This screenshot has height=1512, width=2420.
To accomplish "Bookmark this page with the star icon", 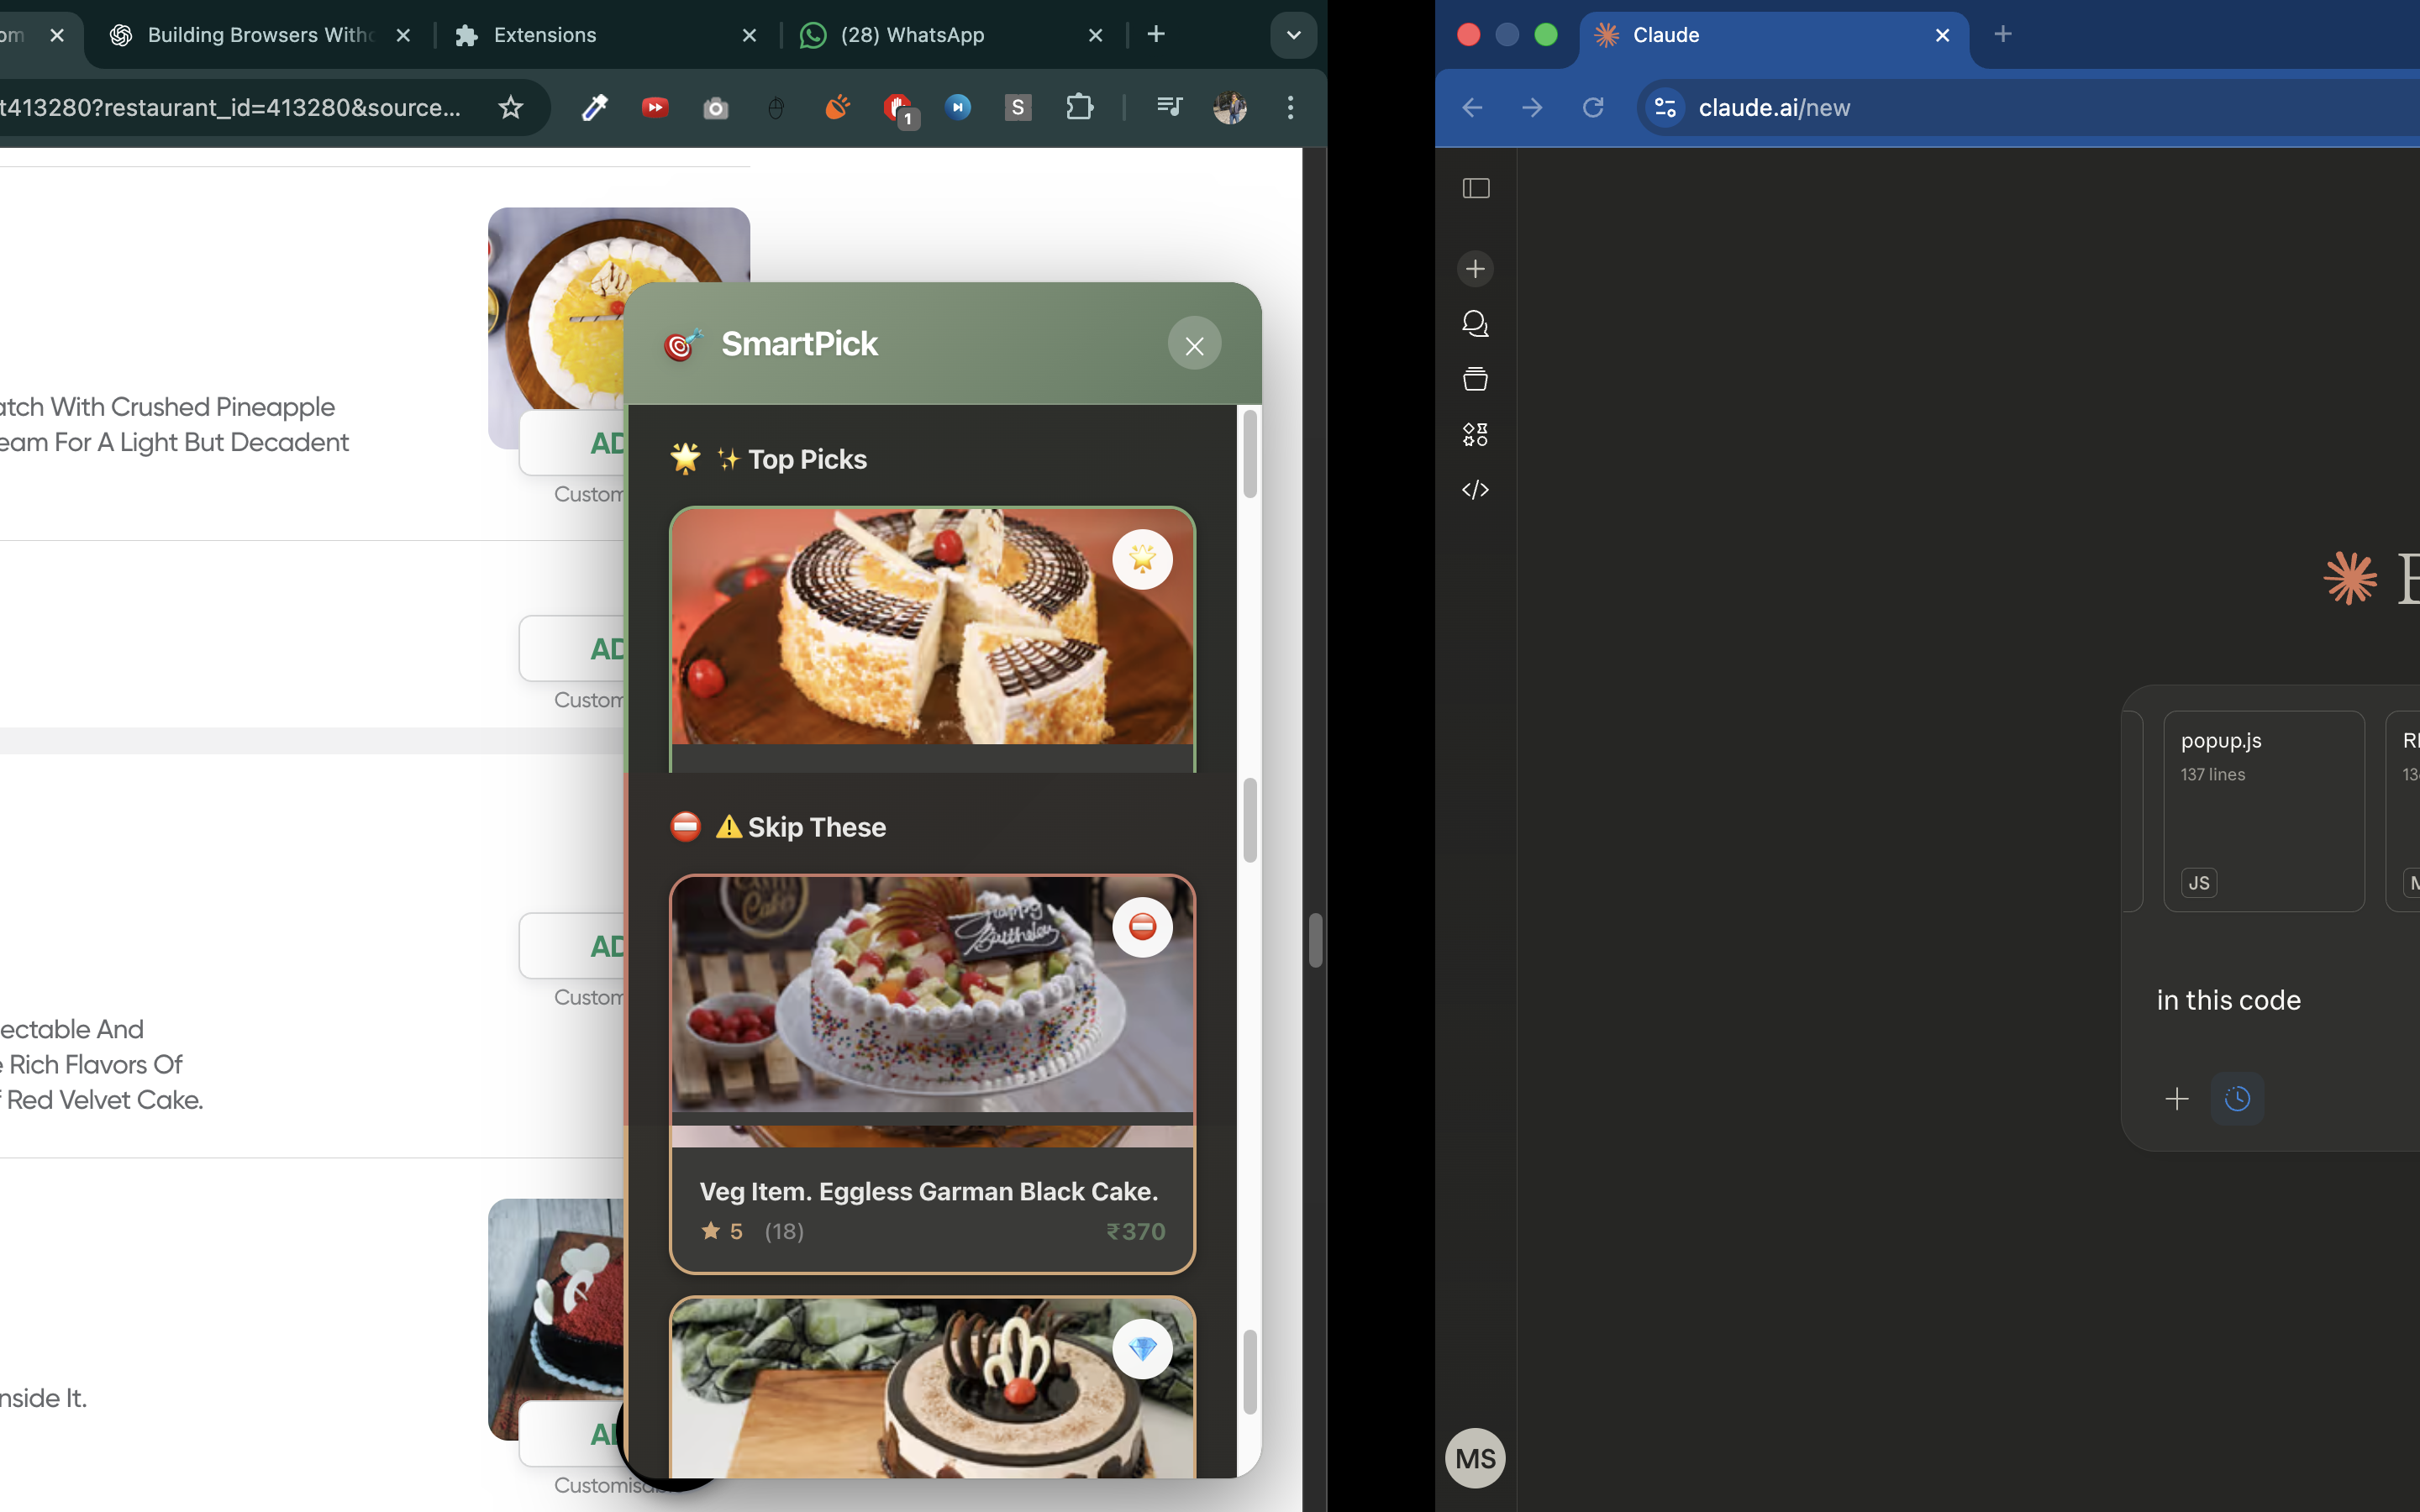I will [511, 107].
